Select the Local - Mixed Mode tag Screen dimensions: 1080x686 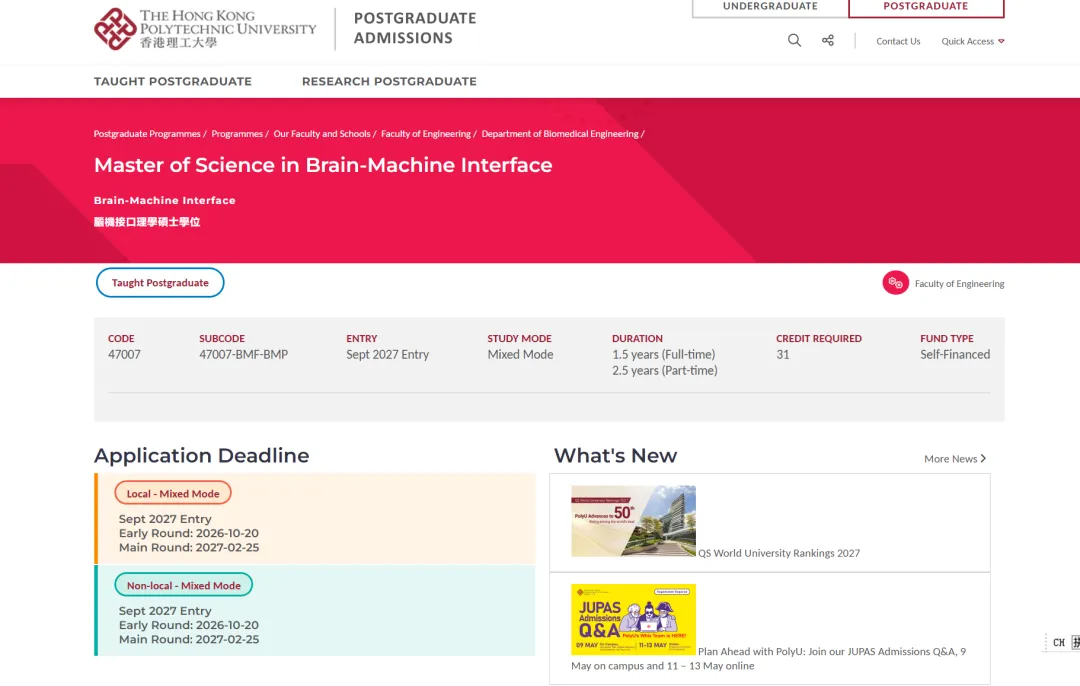pos(173,493)
